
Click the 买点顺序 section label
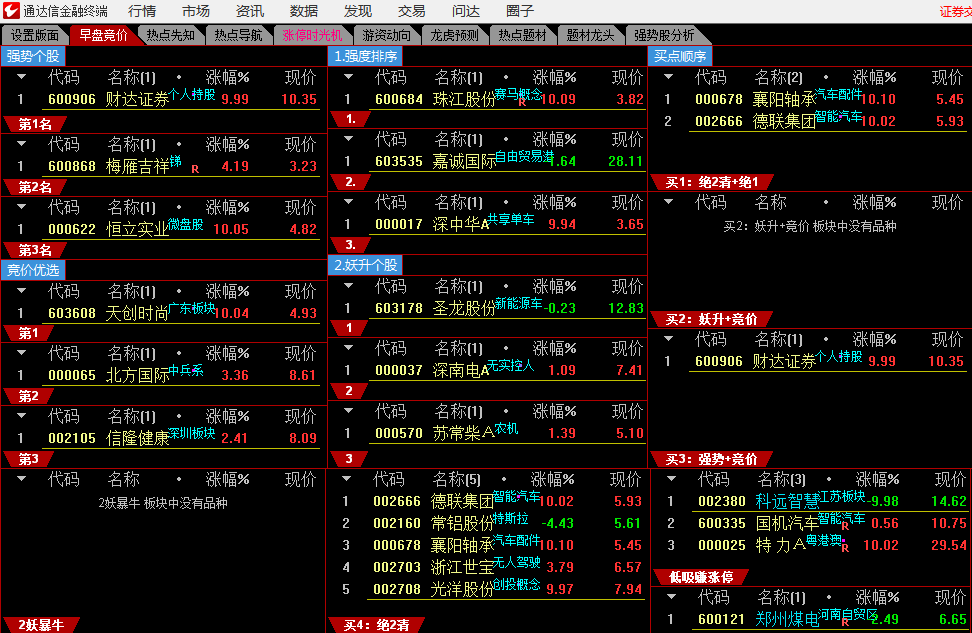[680, 56]
